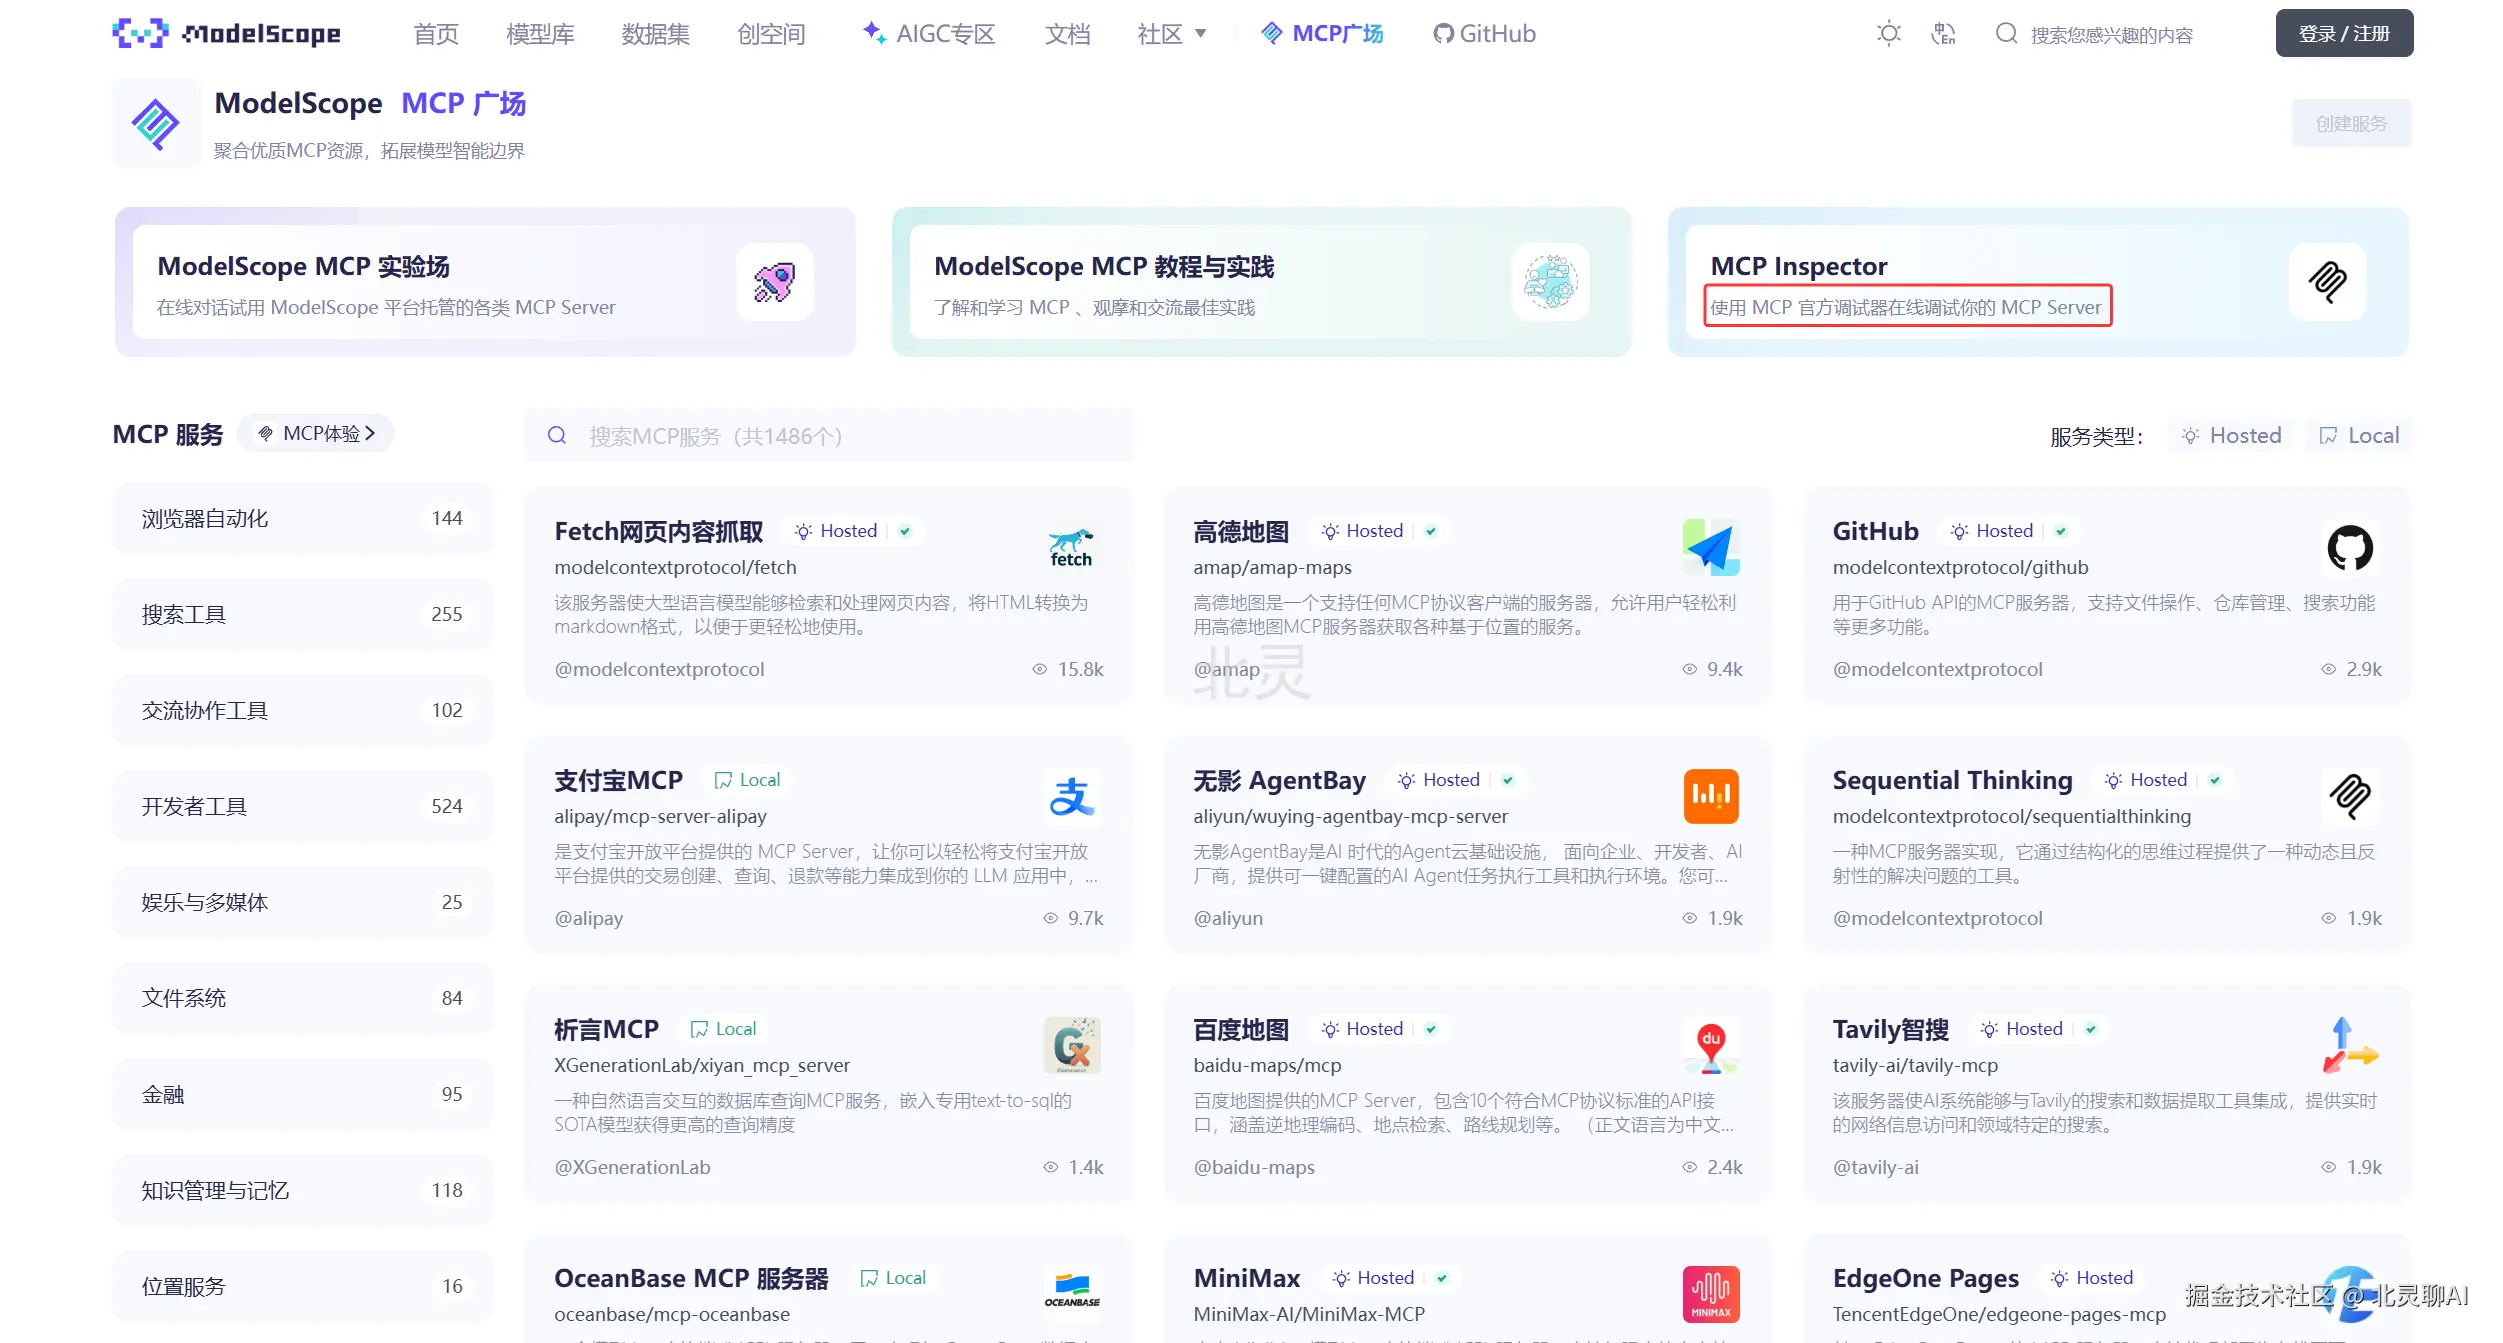The image size is (2503, 1343).
Task: Toggle the light/dark theme sun icon
Action: point(1888,34)
